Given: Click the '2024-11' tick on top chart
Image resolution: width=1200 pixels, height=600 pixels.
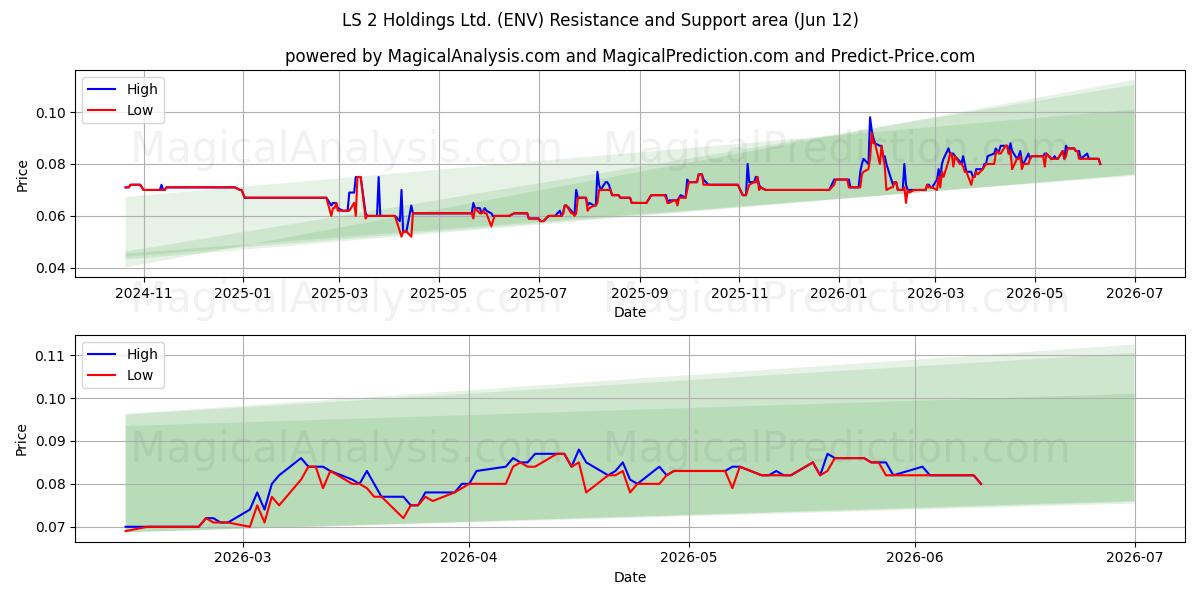Looking at the screenshot, I should (144, 293).
